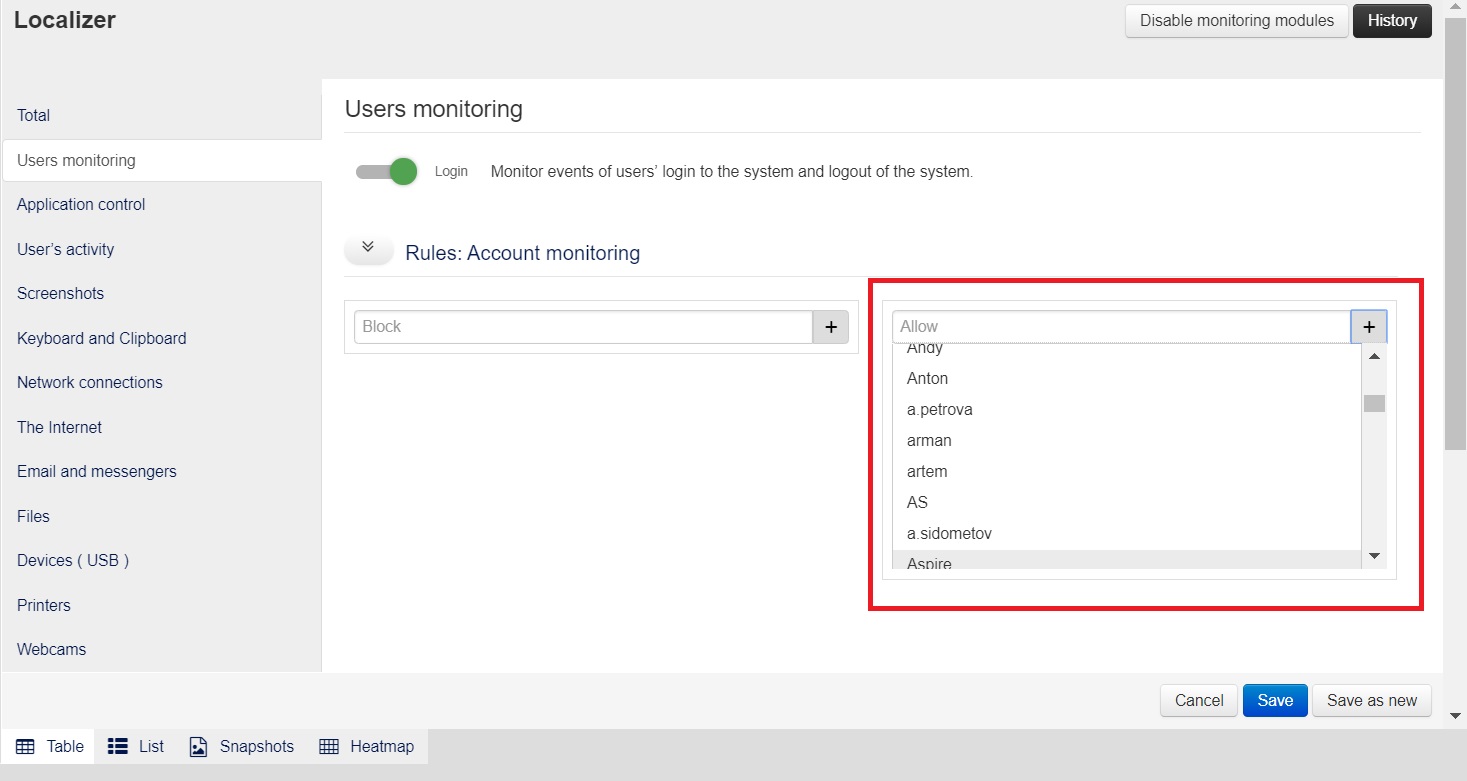Open the History panel
Viewport: 1467px width, 781px height.
click(x=1391, y=21)
